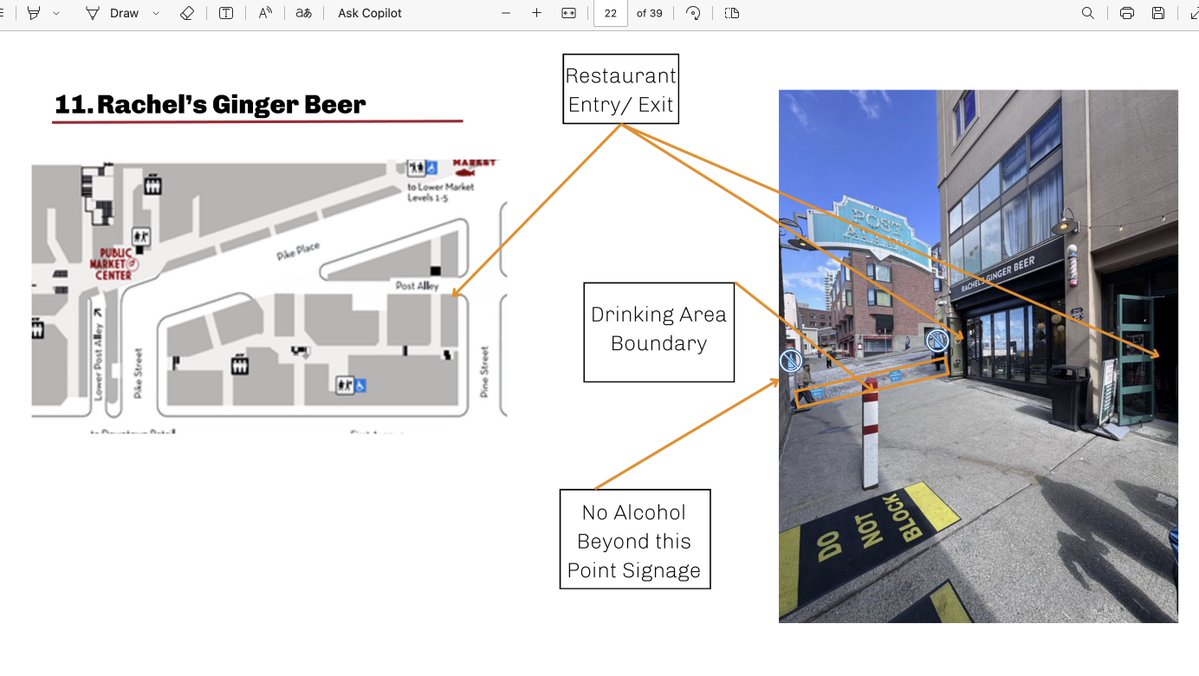Click the page count 'of 39'
The width and height of the screenshot is (1199, 676).
pos(649,13)
